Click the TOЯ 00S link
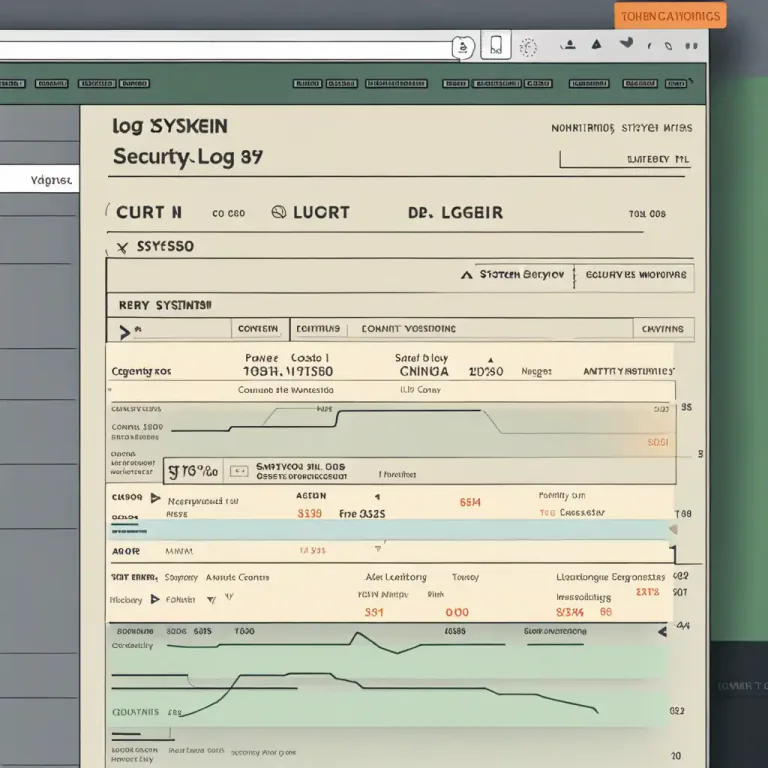Image resolution: width=768 pixels, height=768 pixels. click(x=647, y=214)
